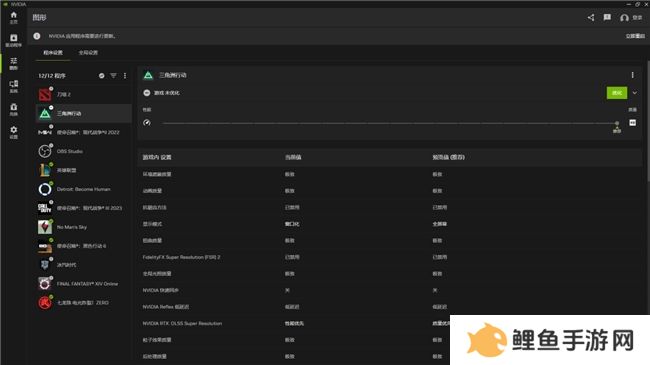650x365 pixels.
Task: Open the three-dot menu above the program list
Action: click(125, 76)
